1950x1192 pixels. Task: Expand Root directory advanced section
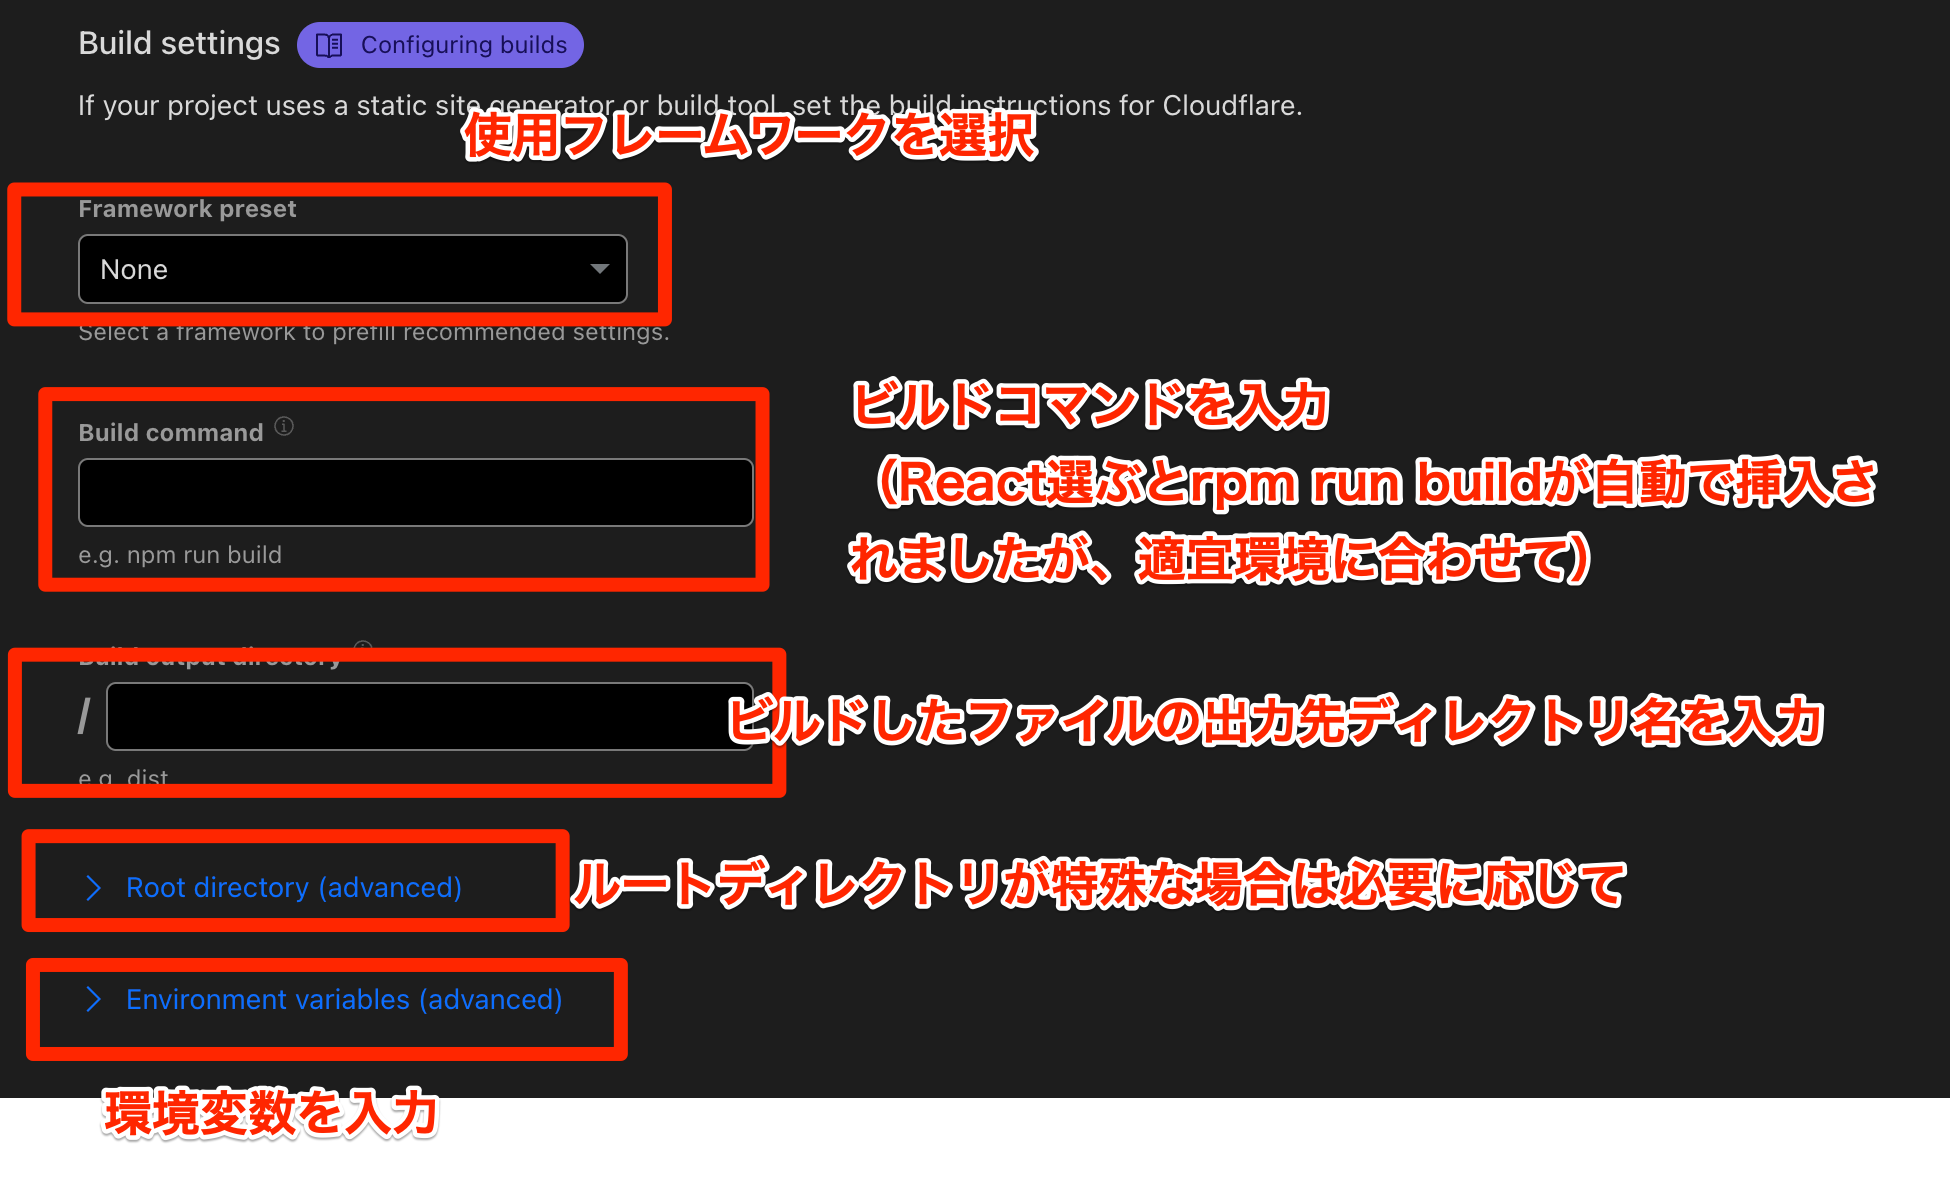click(x=292, y=886)
